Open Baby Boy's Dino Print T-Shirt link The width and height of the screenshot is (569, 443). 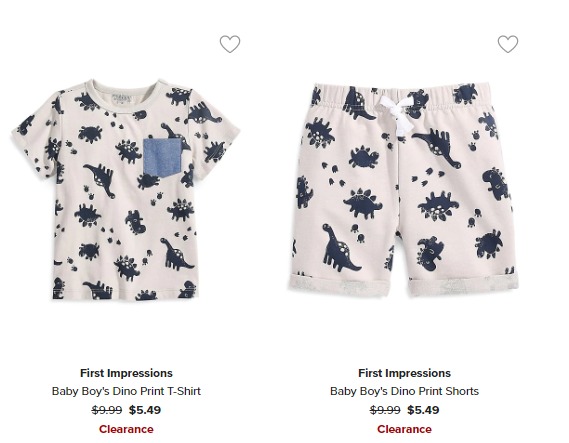126,391
